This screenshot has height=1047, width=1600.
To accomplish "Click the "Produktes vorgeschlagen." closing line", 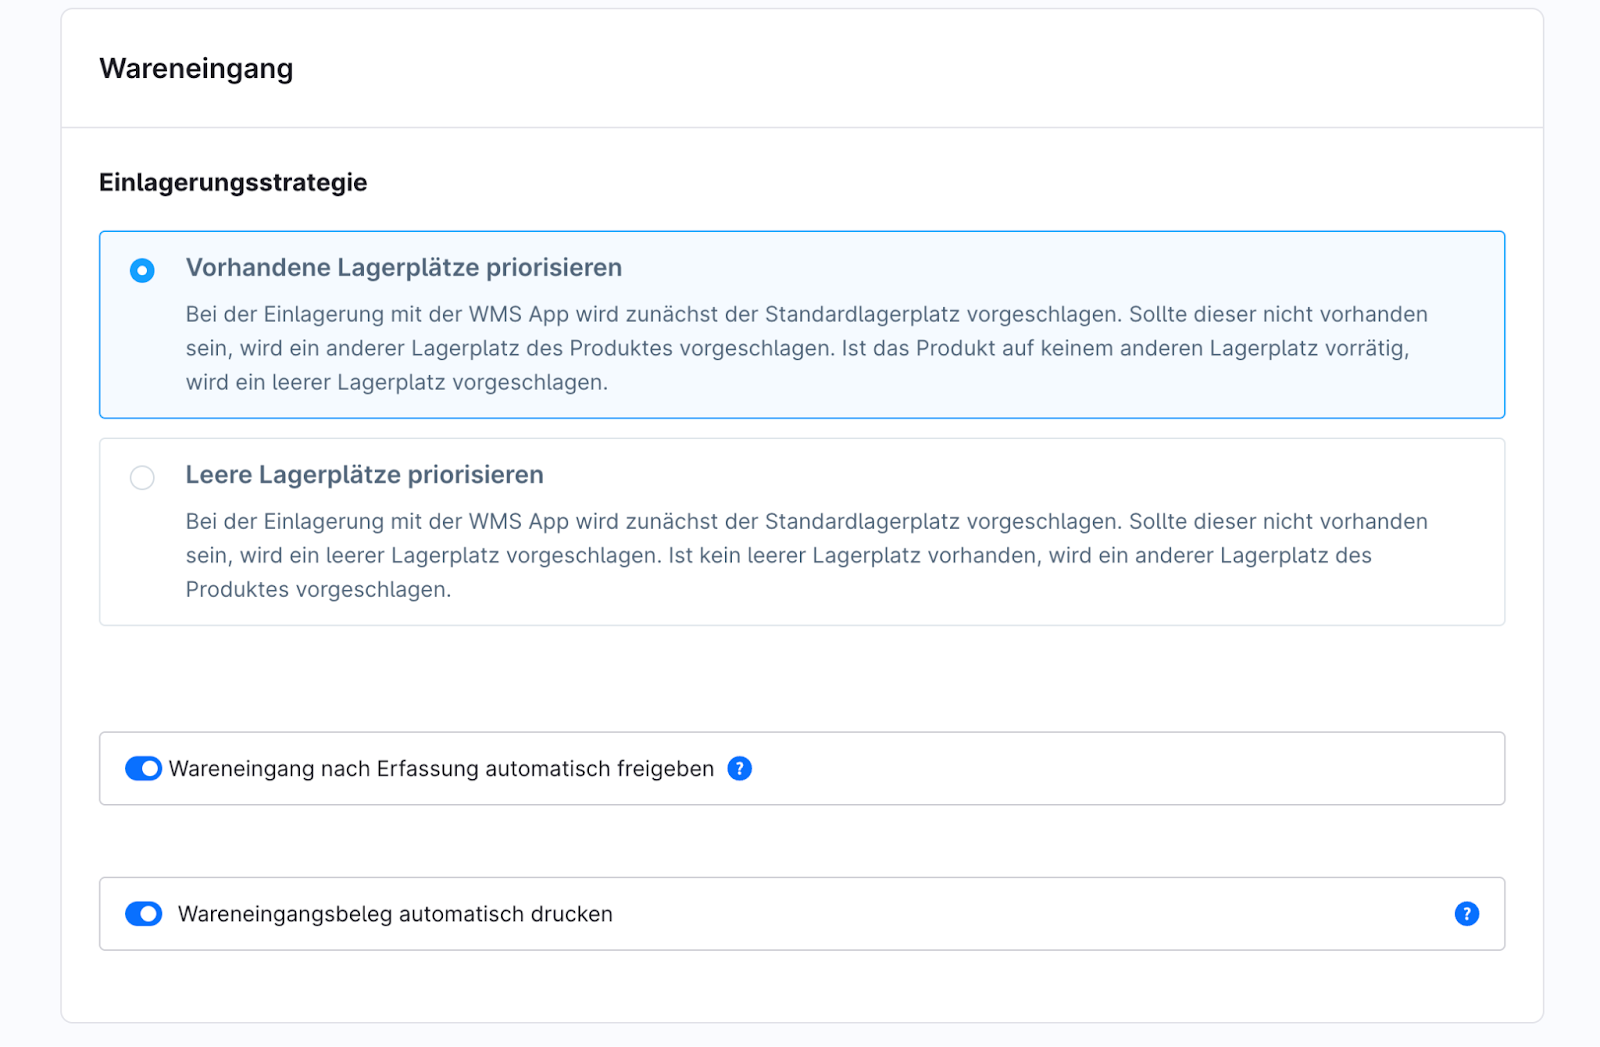I will 318,590.
